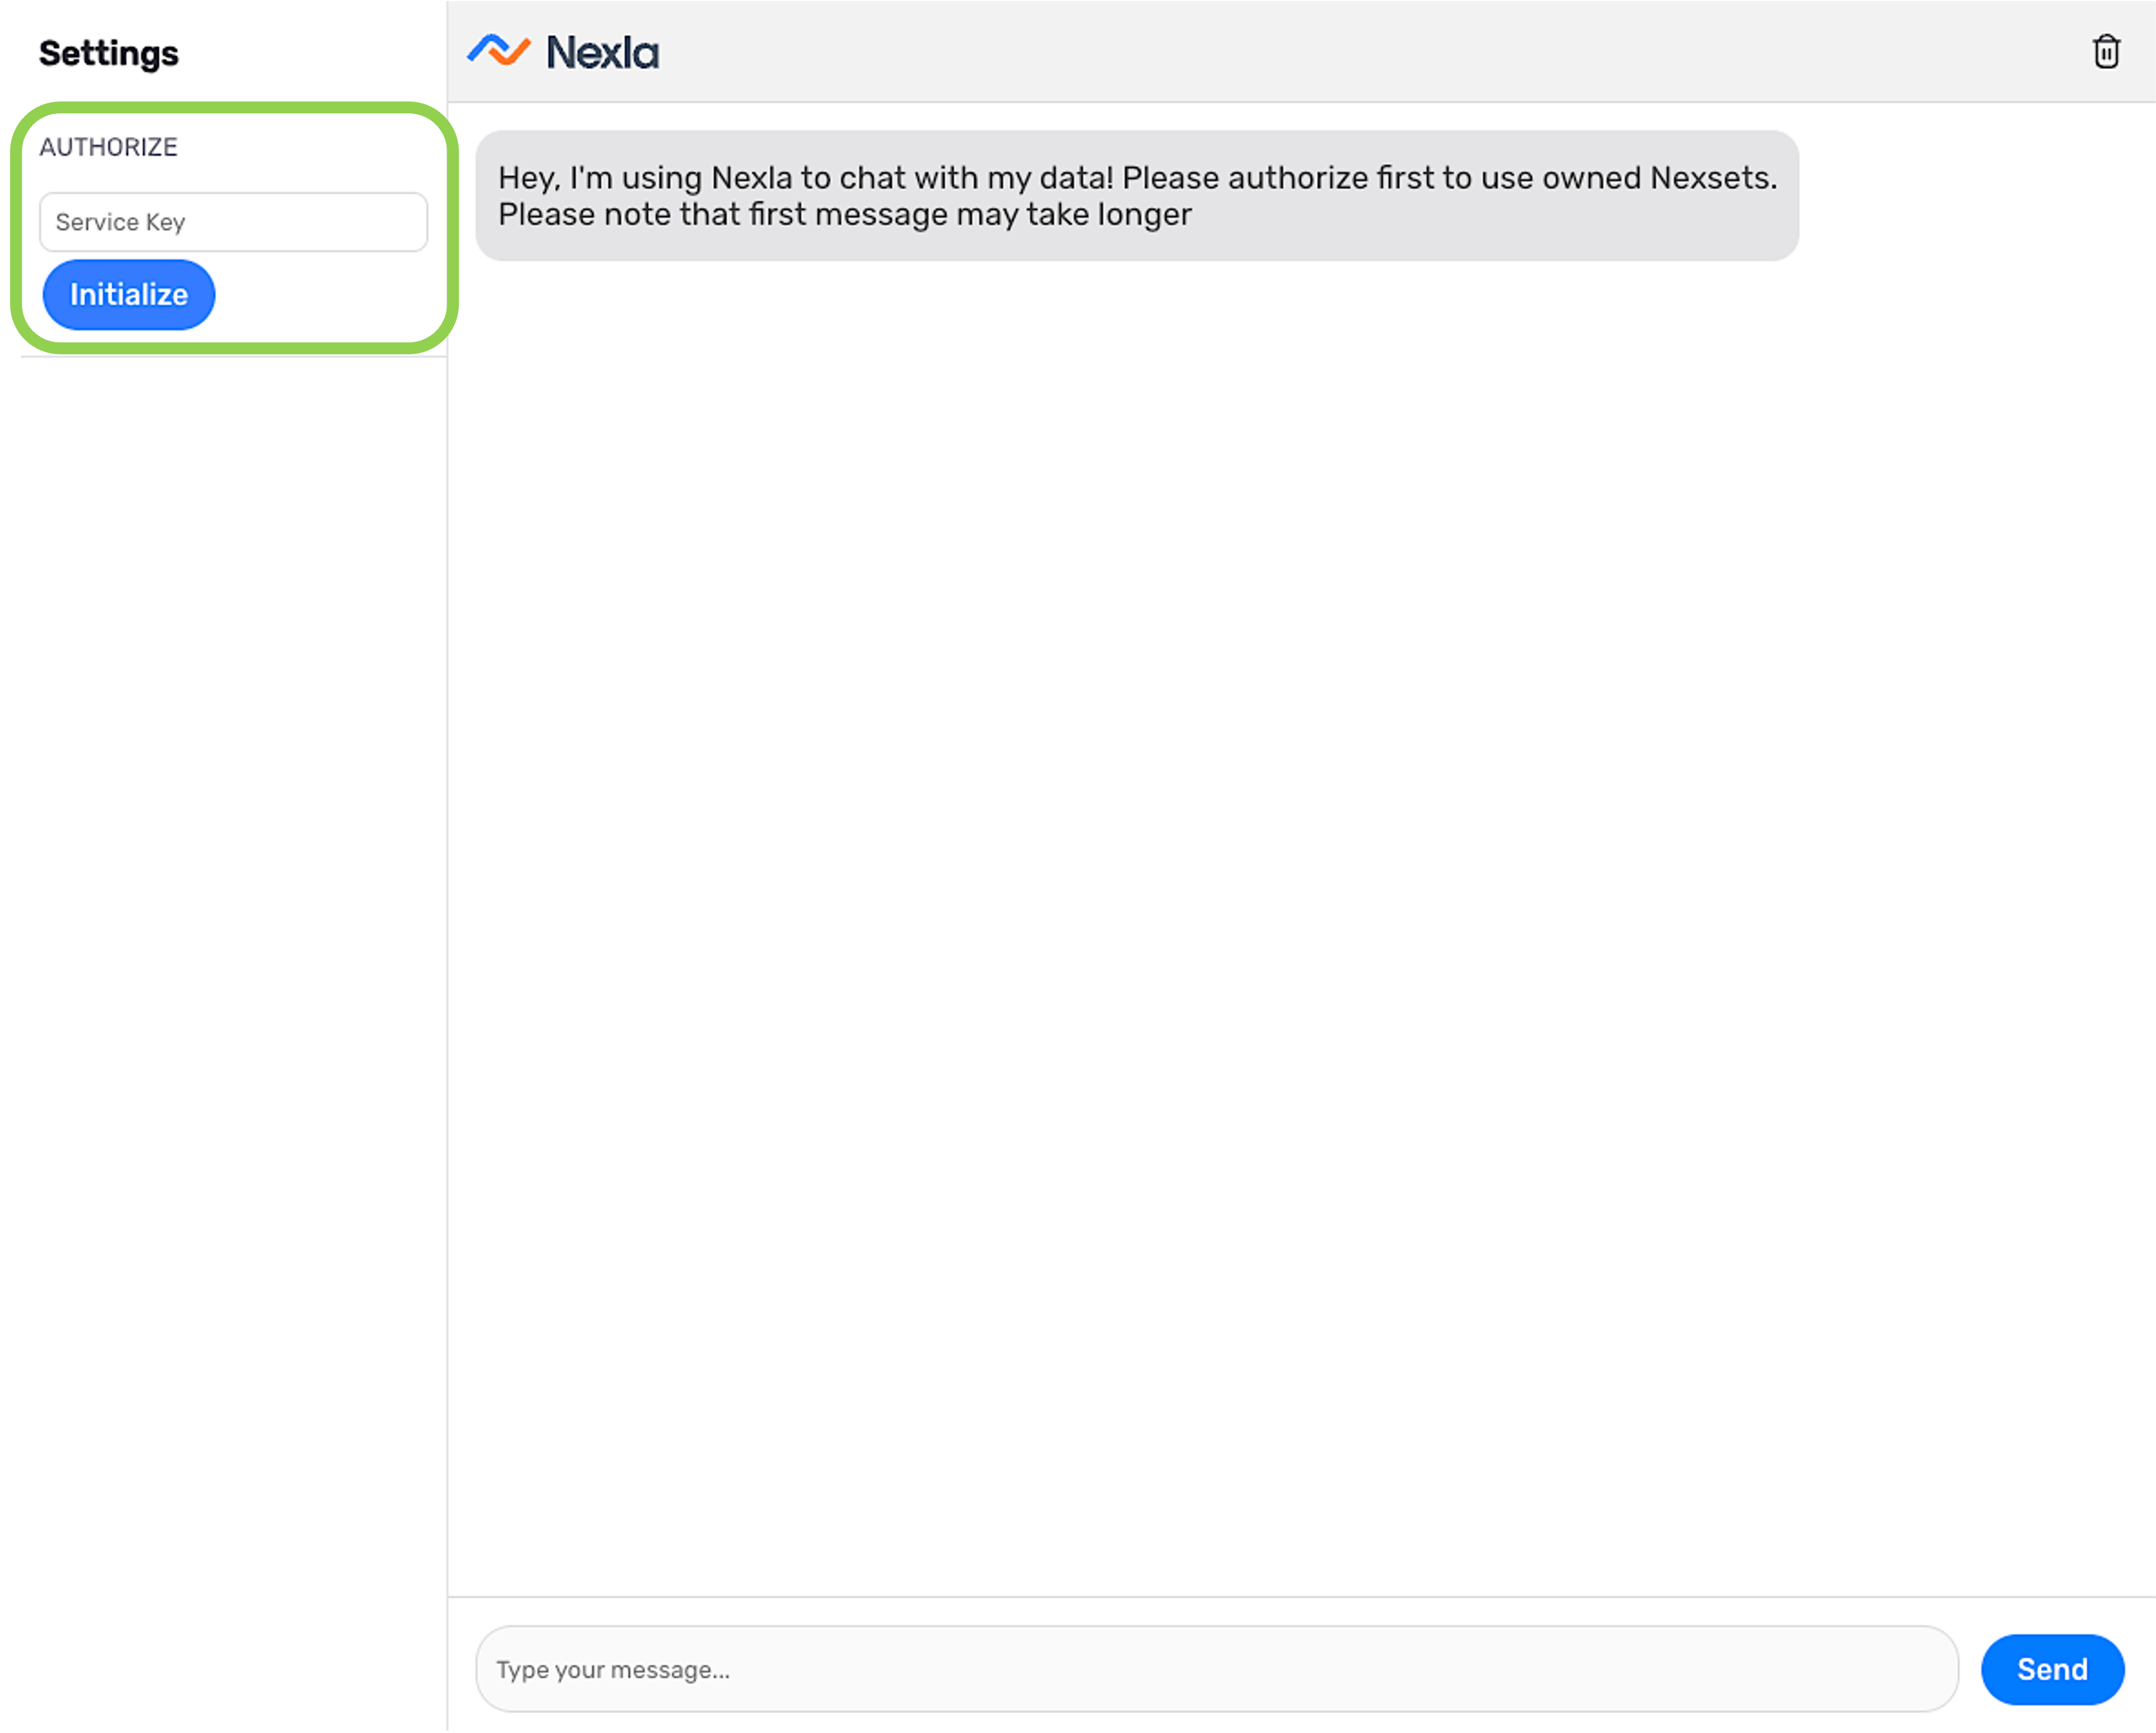This screenshot has height=1733, width=2156.
Task: Click the Initialize button
Action: tap(129, 295)
